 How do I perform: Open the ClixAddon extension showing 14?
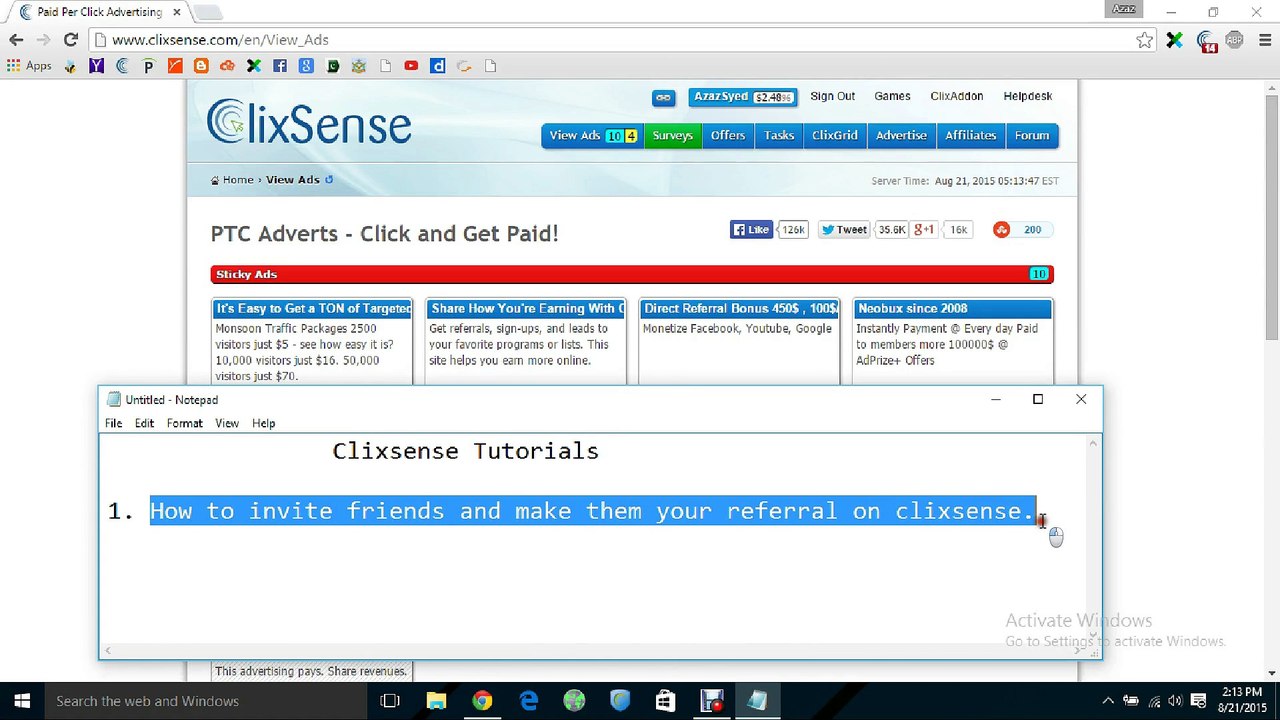pyautogui.click(x=1206, y=41)
